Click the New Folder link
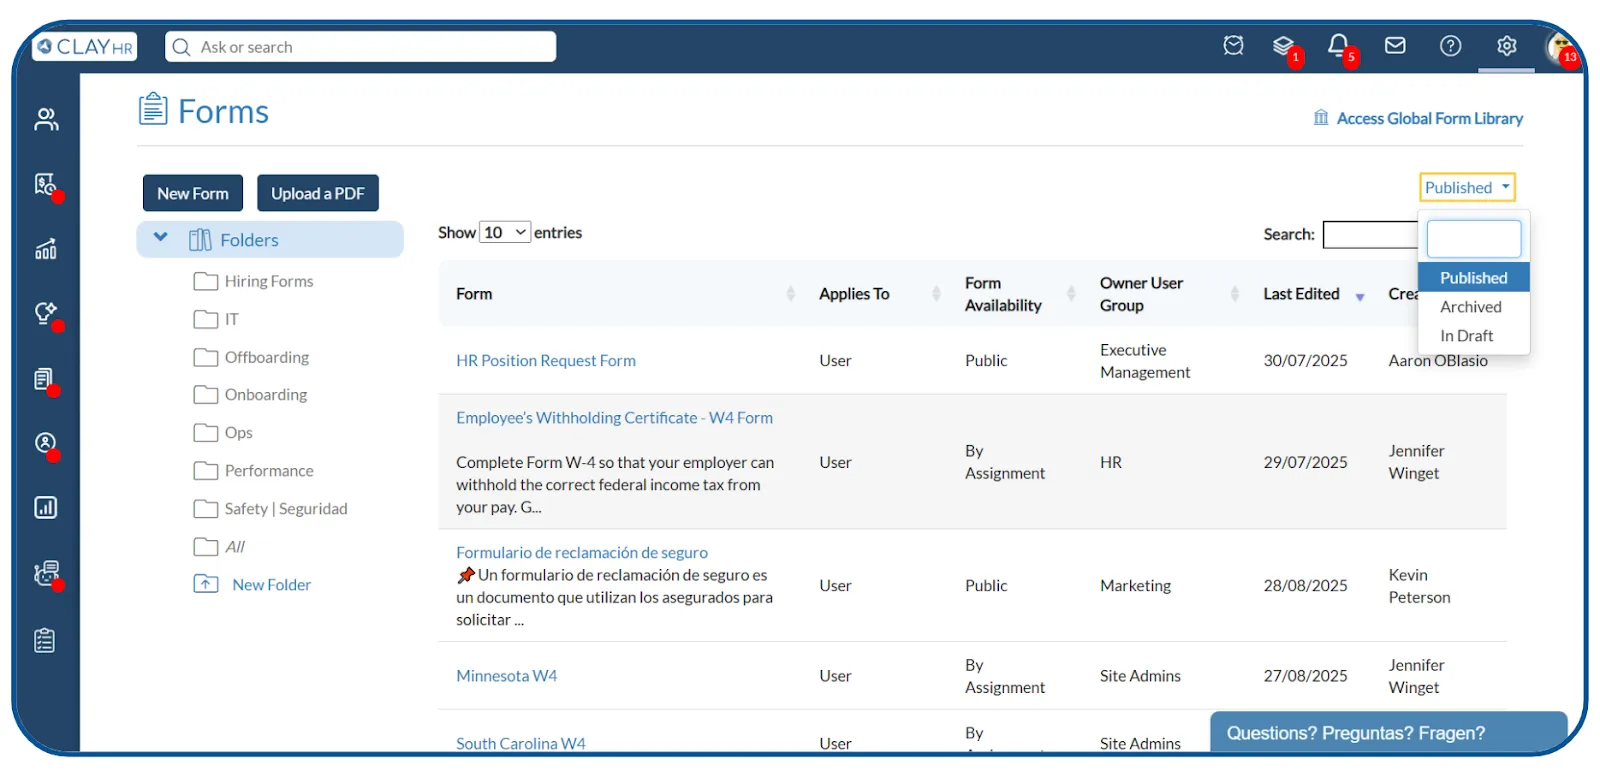Screen dimensions: 1600x771 coord(272,585)
